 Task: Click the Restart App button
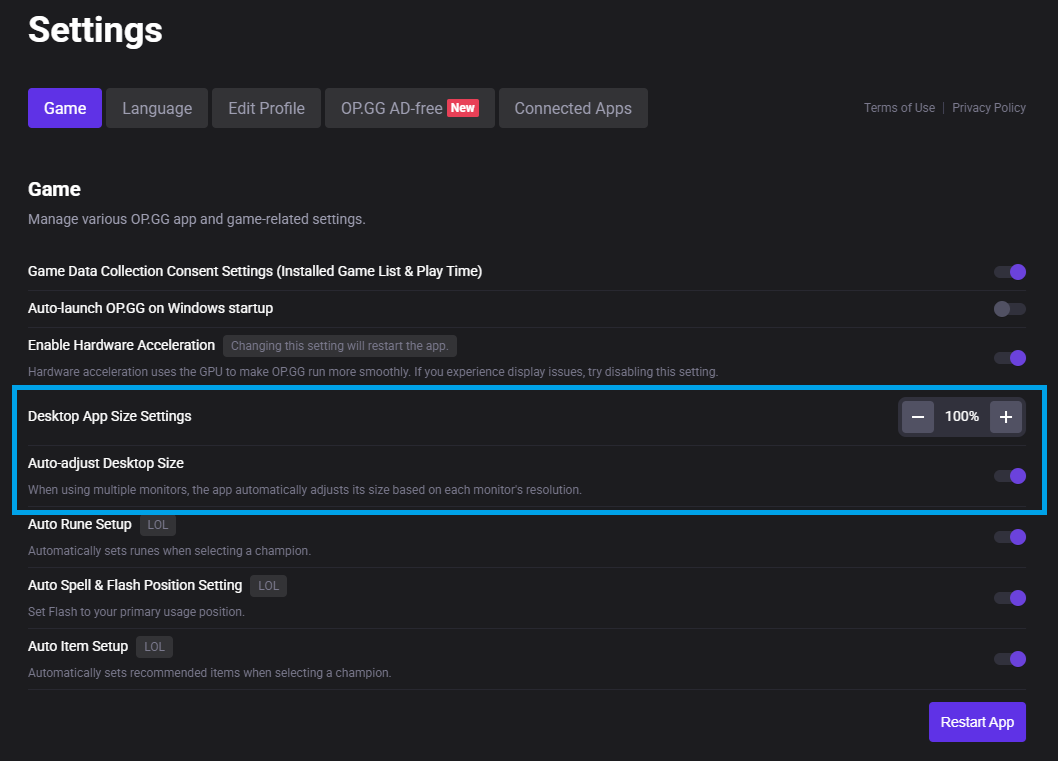point(977,721)
